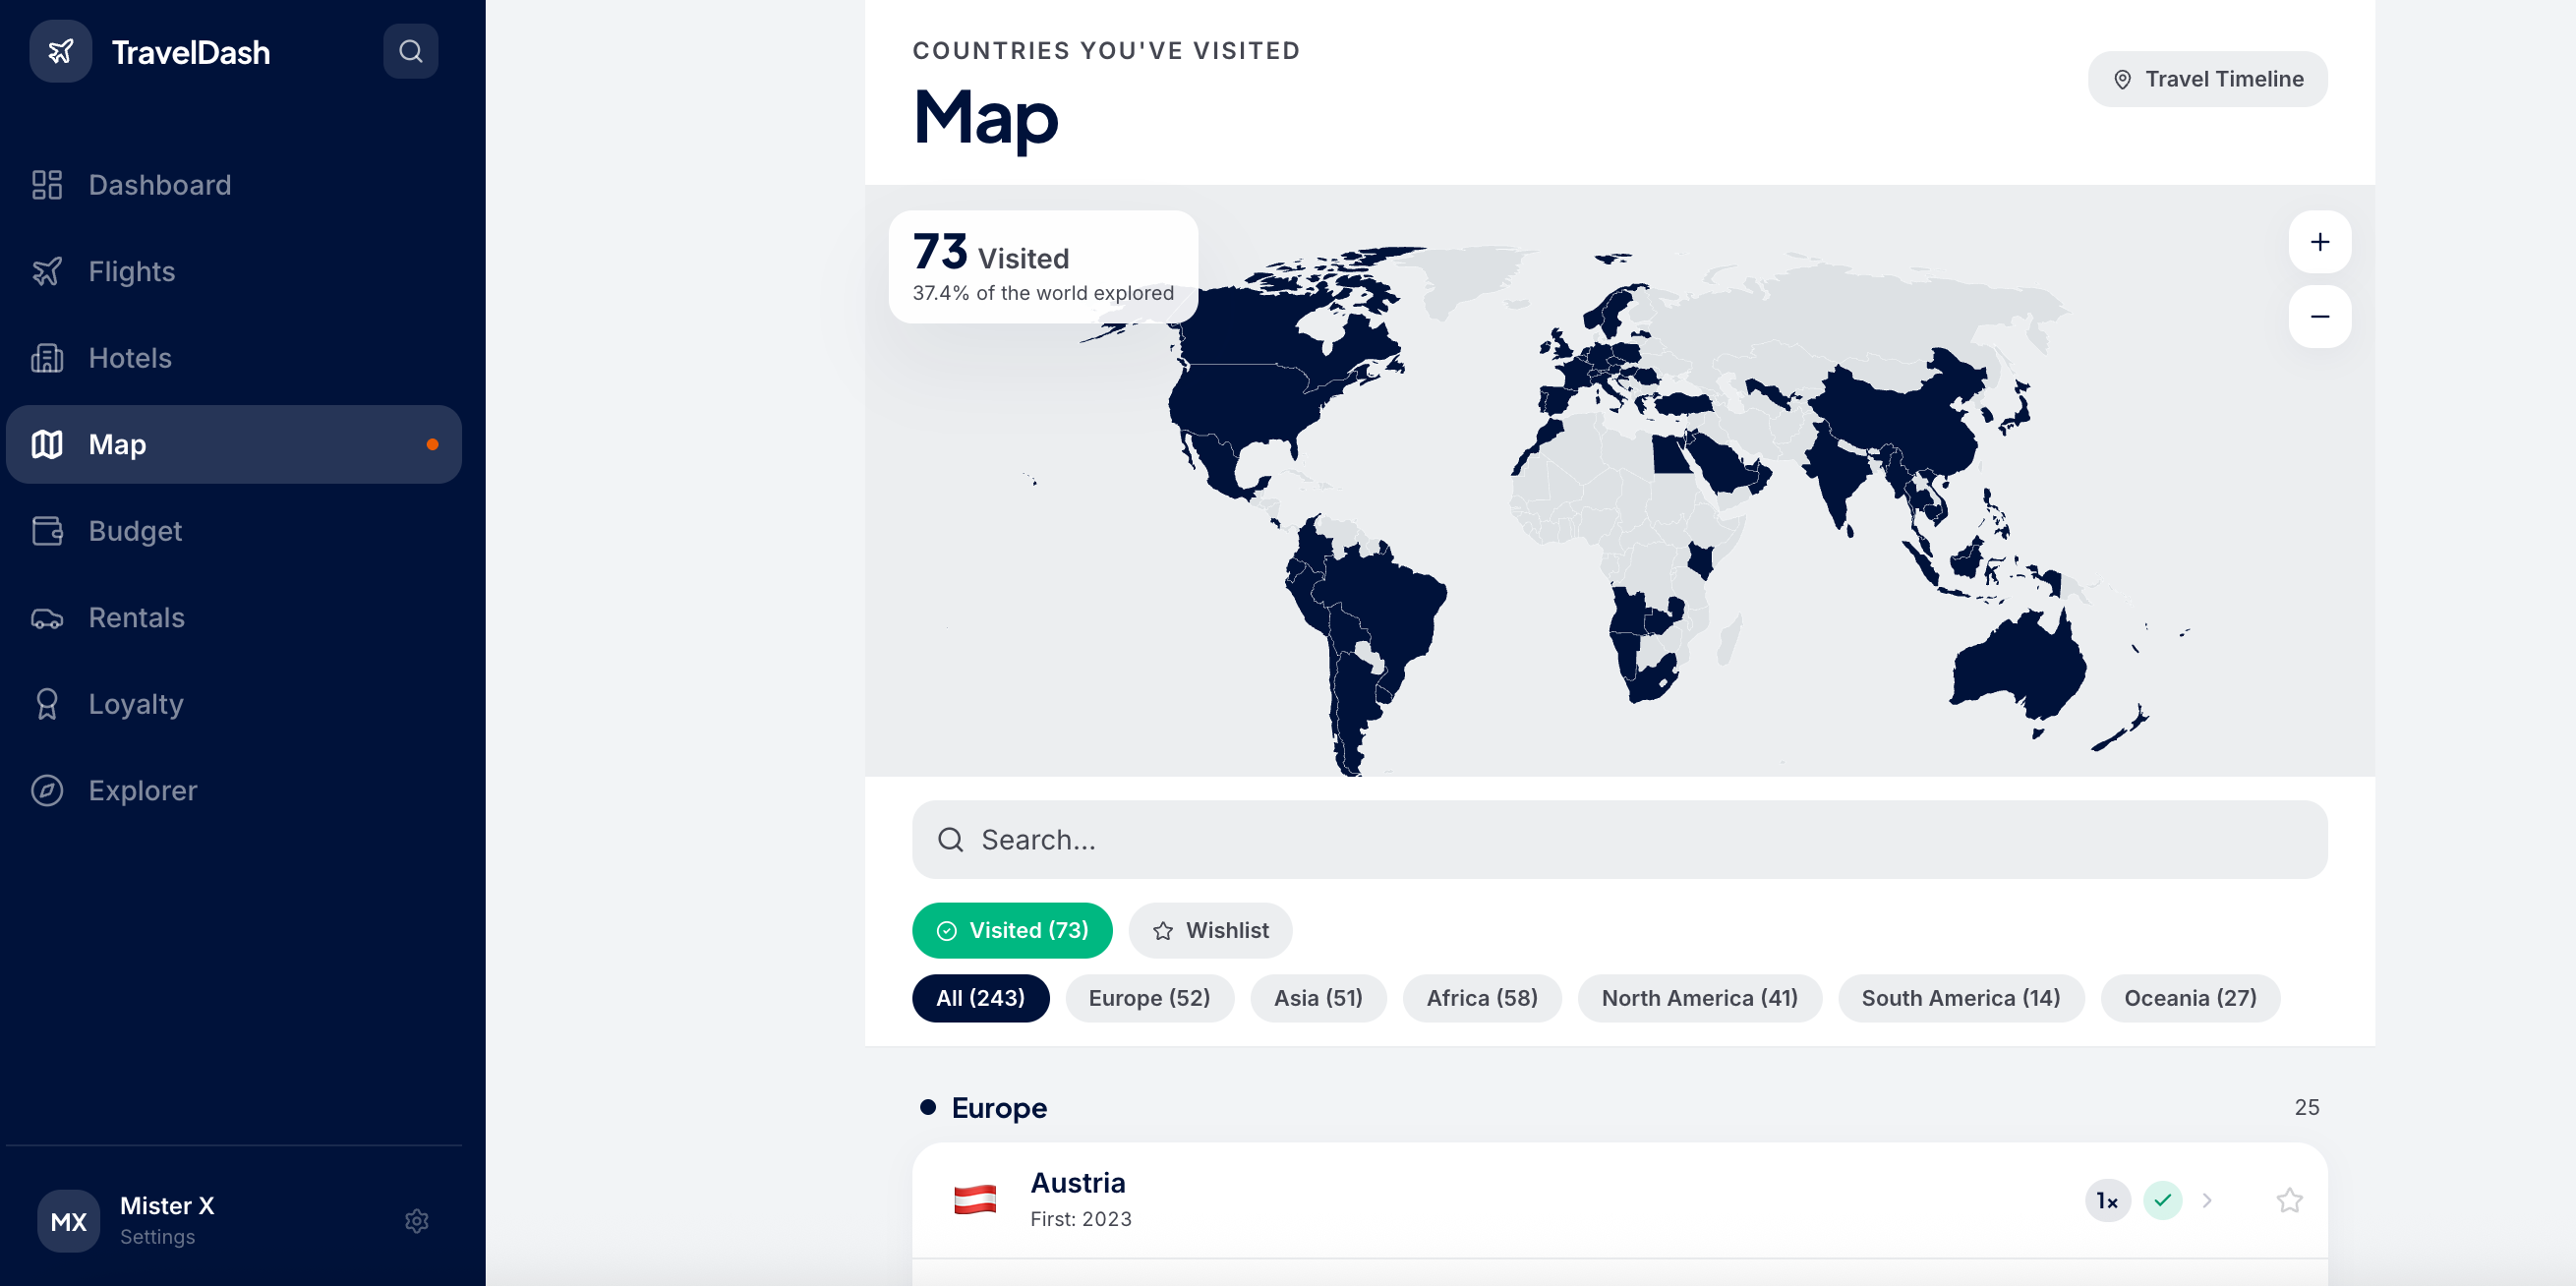Open the Travel Timeline

click(x=2207, y=78)
